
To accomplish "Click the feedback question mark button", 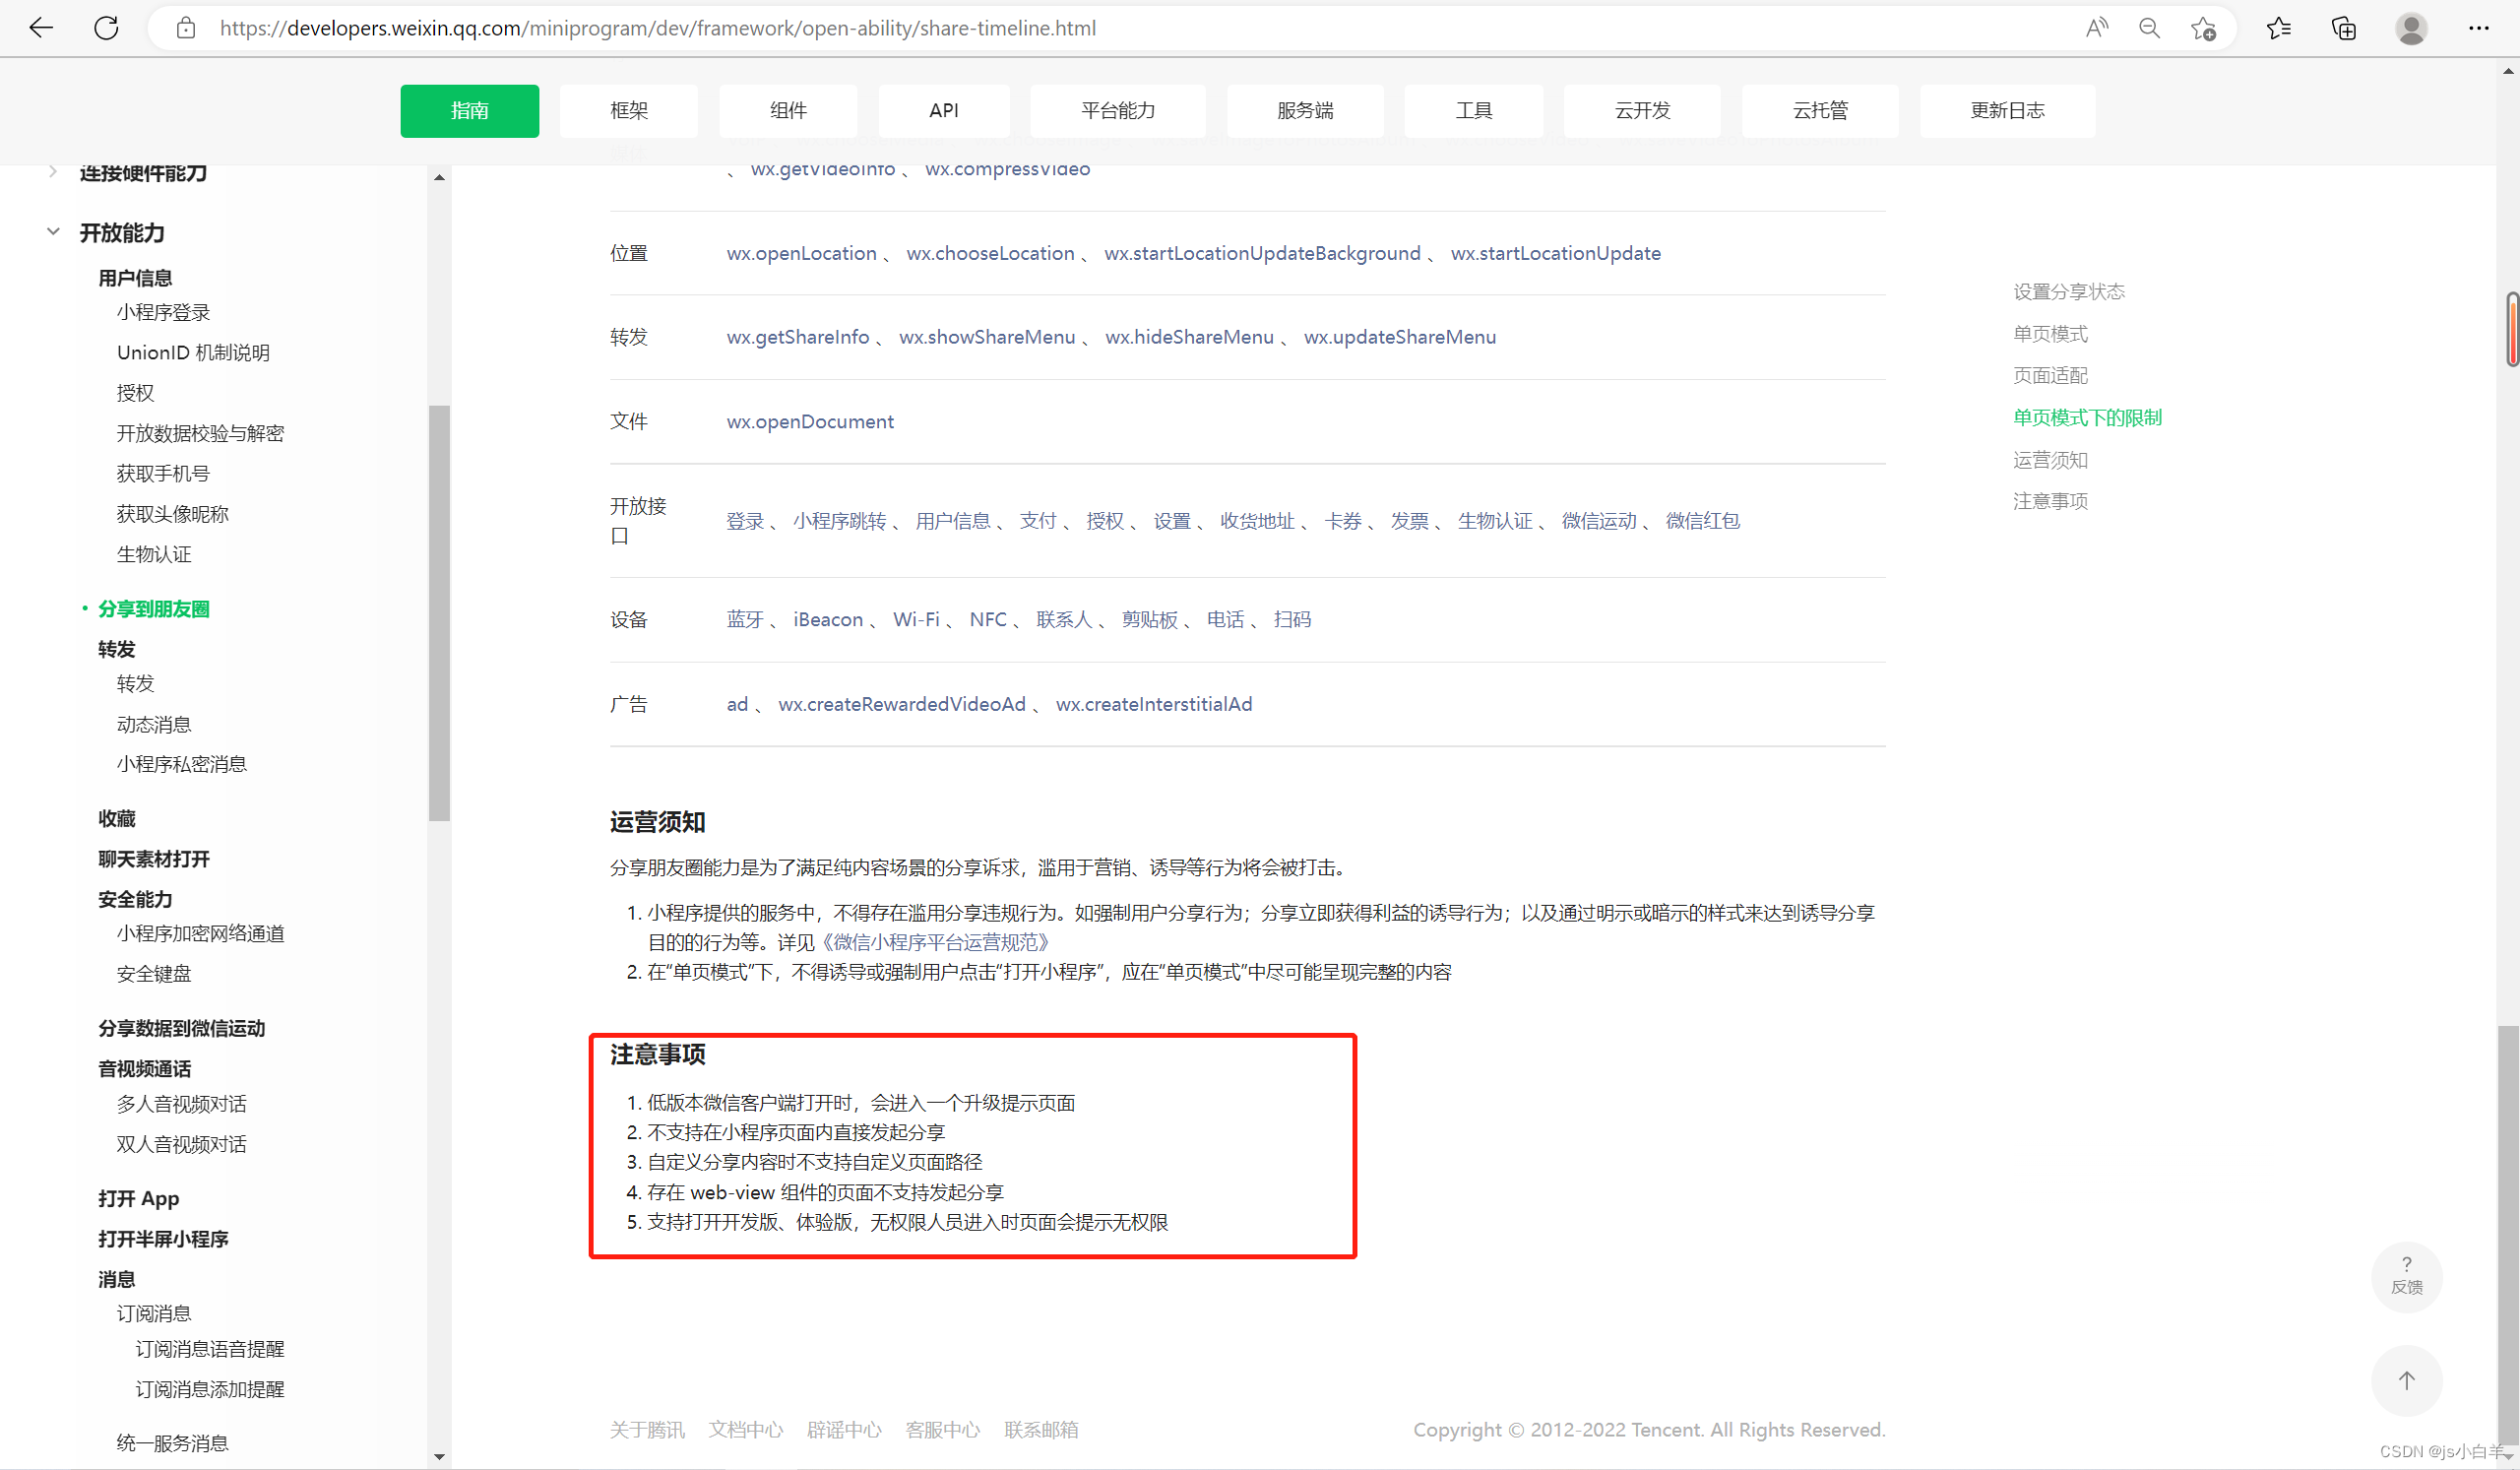I will [x=2407, y=1277].
